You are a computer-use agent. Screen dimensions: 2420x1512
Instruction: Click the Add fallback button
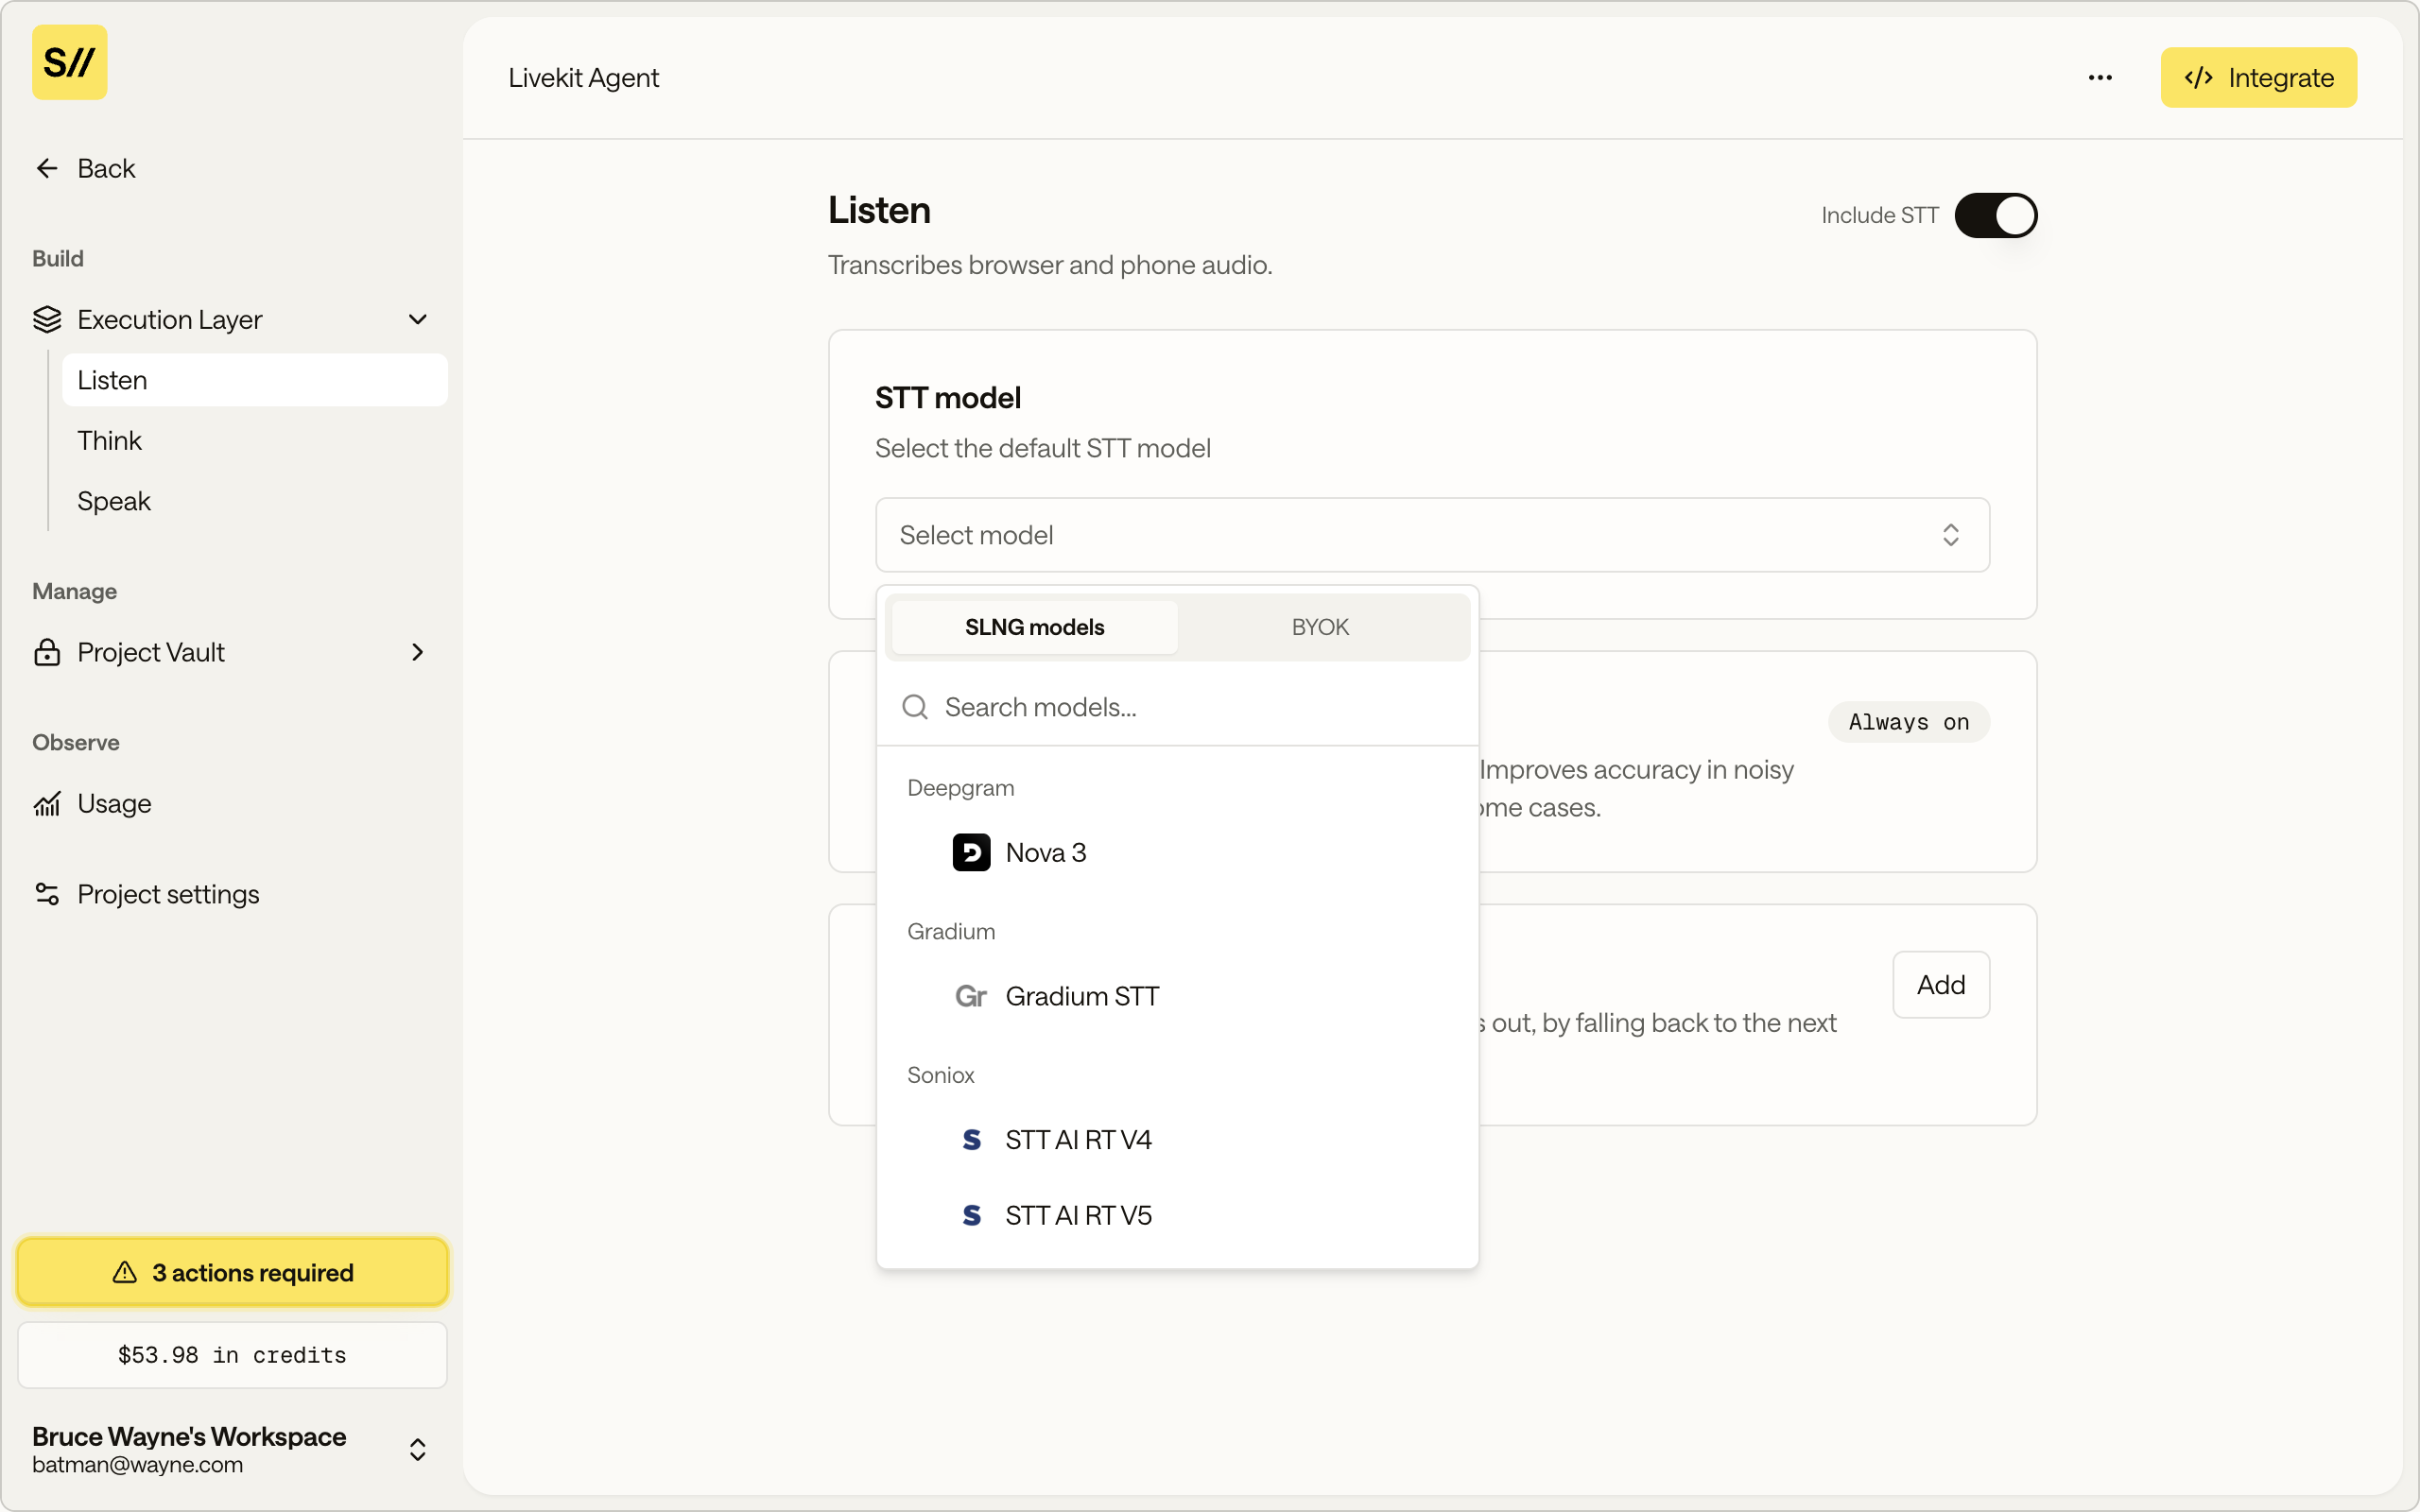click(1941, 985)
